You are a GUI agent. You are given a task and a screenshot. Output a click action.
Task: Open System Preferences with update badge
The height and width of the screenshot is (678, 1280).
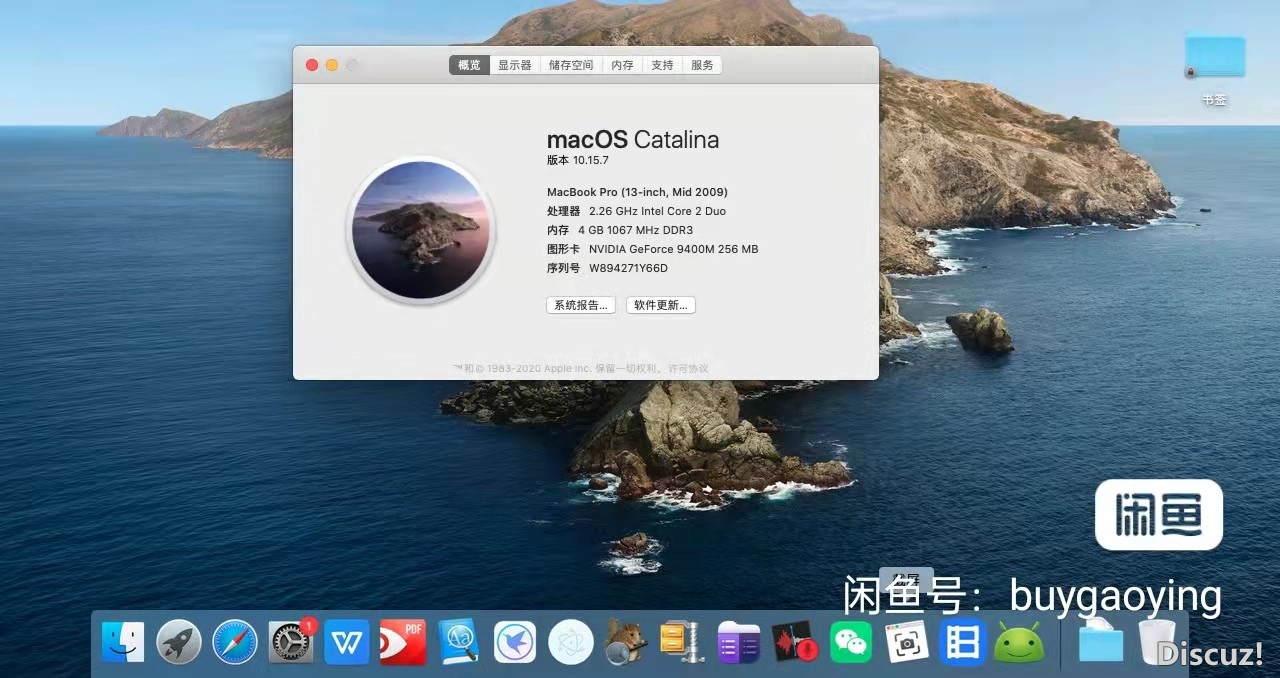[291, 642]
